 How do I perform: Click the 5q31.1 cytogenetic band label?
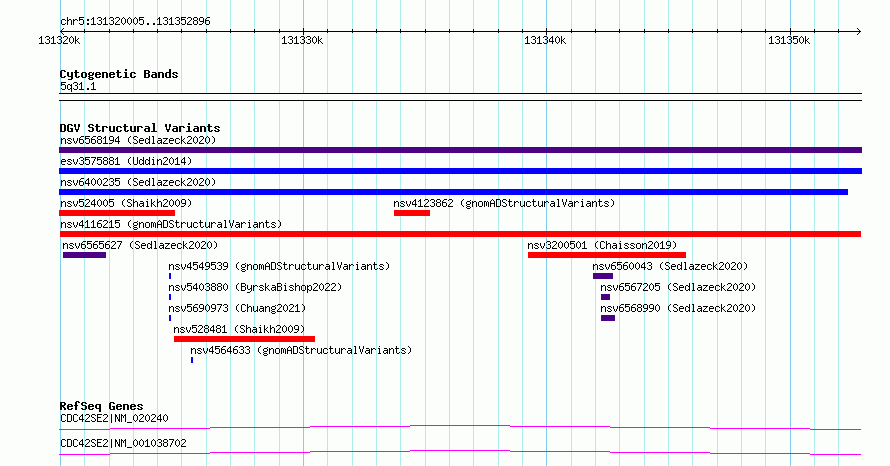(x=78, y=86)
